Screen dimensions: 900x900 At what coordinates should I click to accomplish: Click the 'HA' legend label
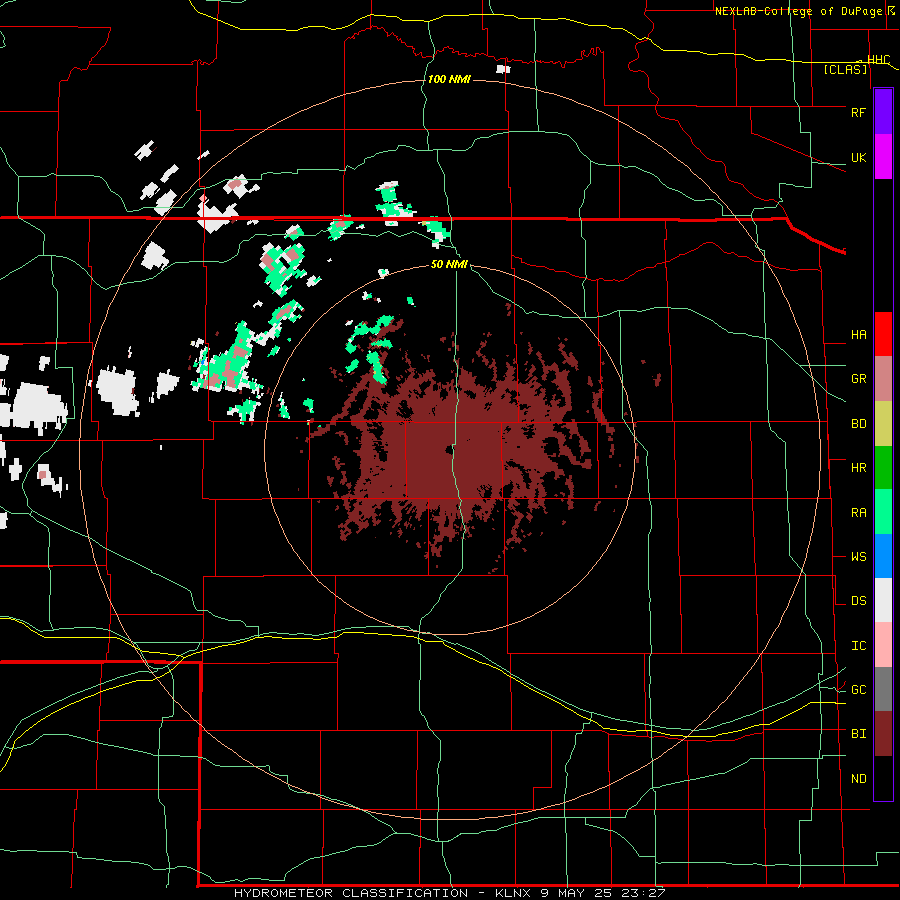(x=858, y=335)
